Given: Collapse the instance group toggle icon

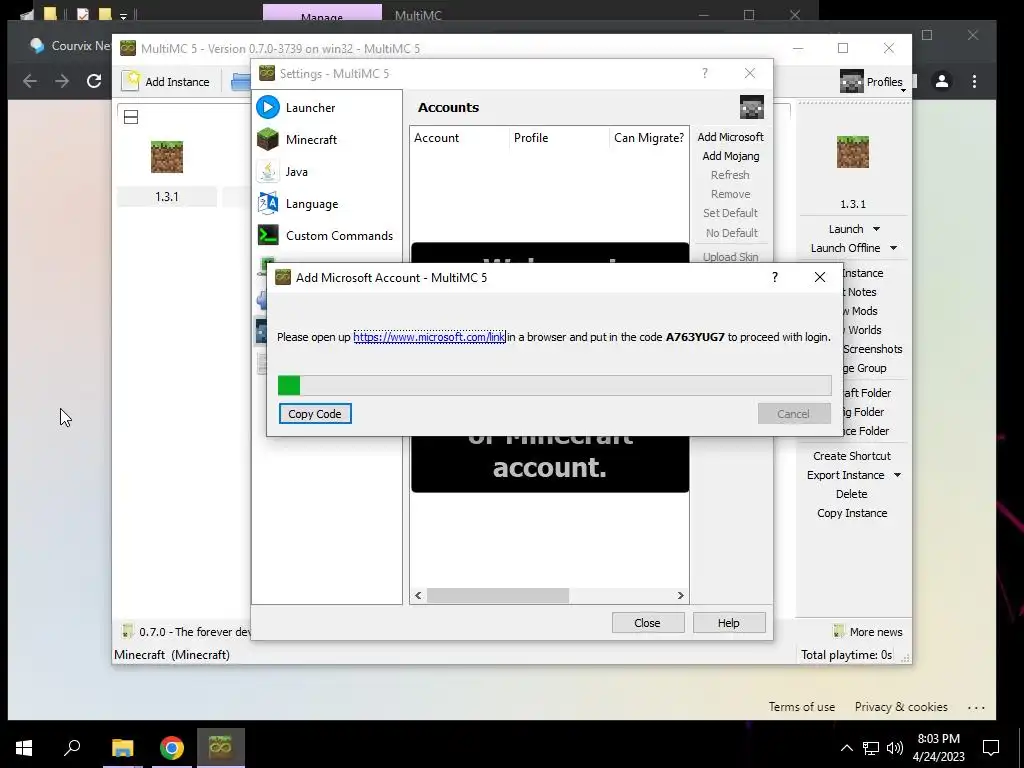Looking at the screenshot, I should click(131, 118).
